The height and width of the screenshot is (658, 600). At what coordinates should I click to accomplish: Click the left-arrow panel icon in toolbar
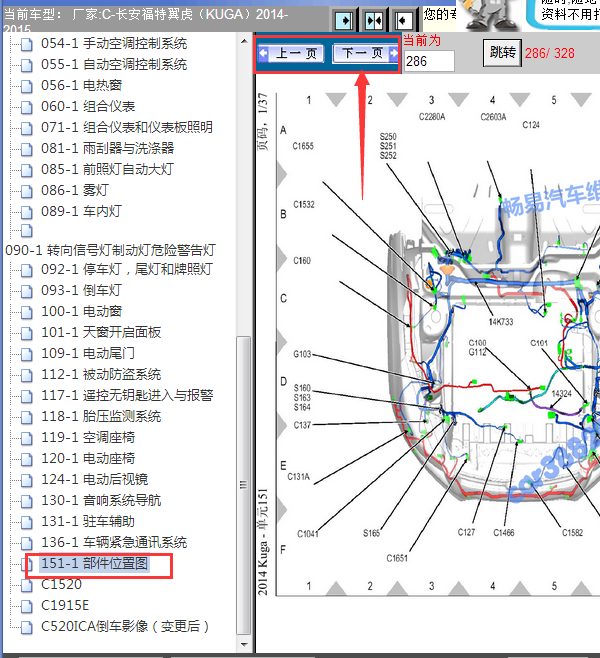coord(404,20)
